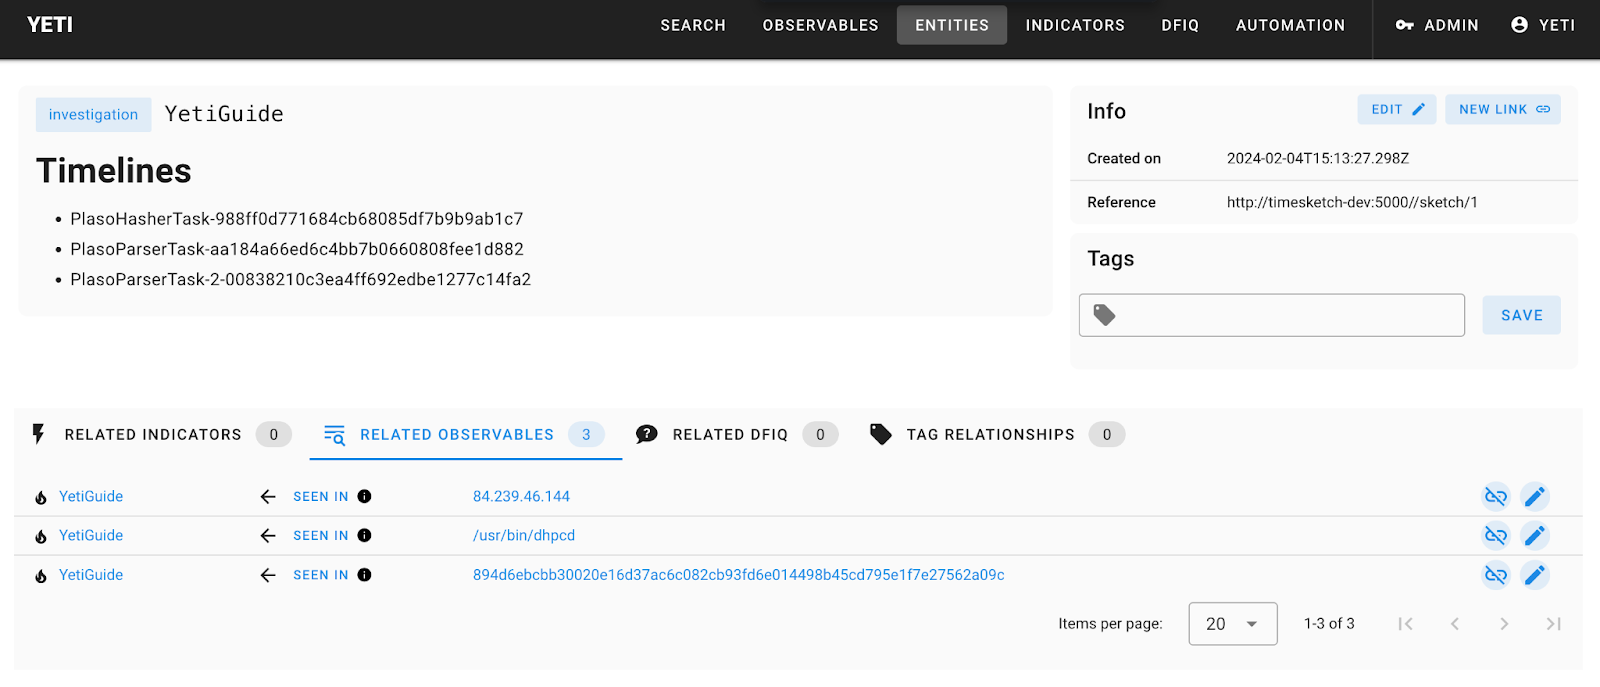Go to the first page of results
The height and width of the screenshot is (687, 1600).
1405,624
